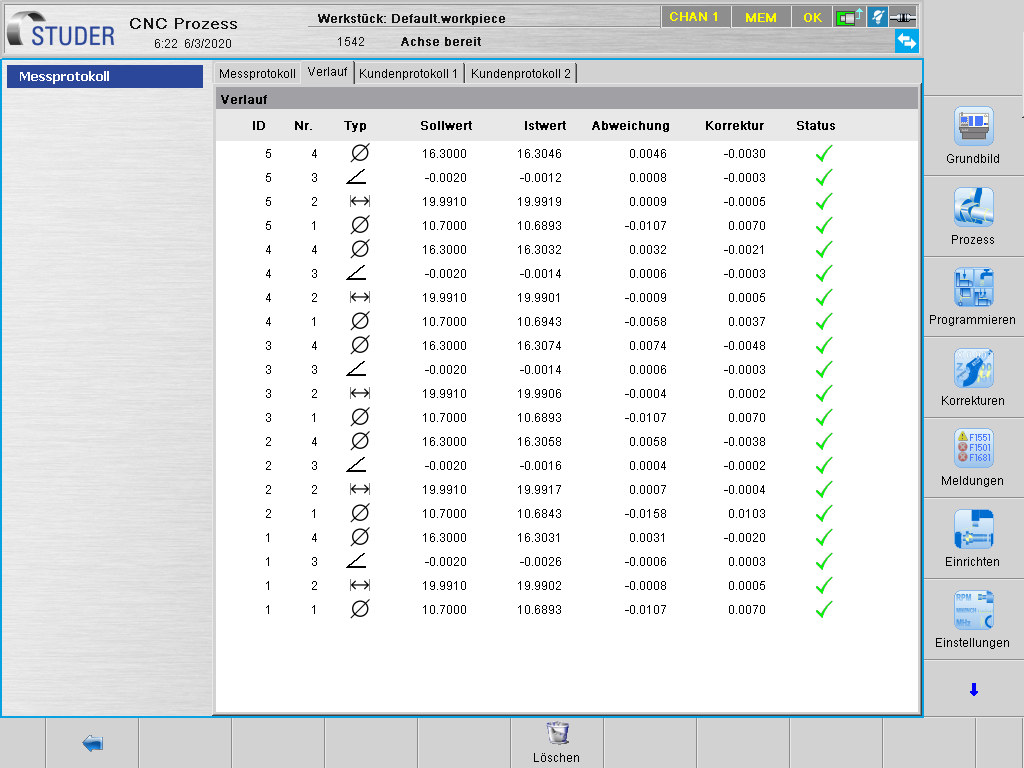The height and width of the screenshot is (768, 1024).
Task: Click the CHAN 1 channel indicator
Action: pos(694,17)
